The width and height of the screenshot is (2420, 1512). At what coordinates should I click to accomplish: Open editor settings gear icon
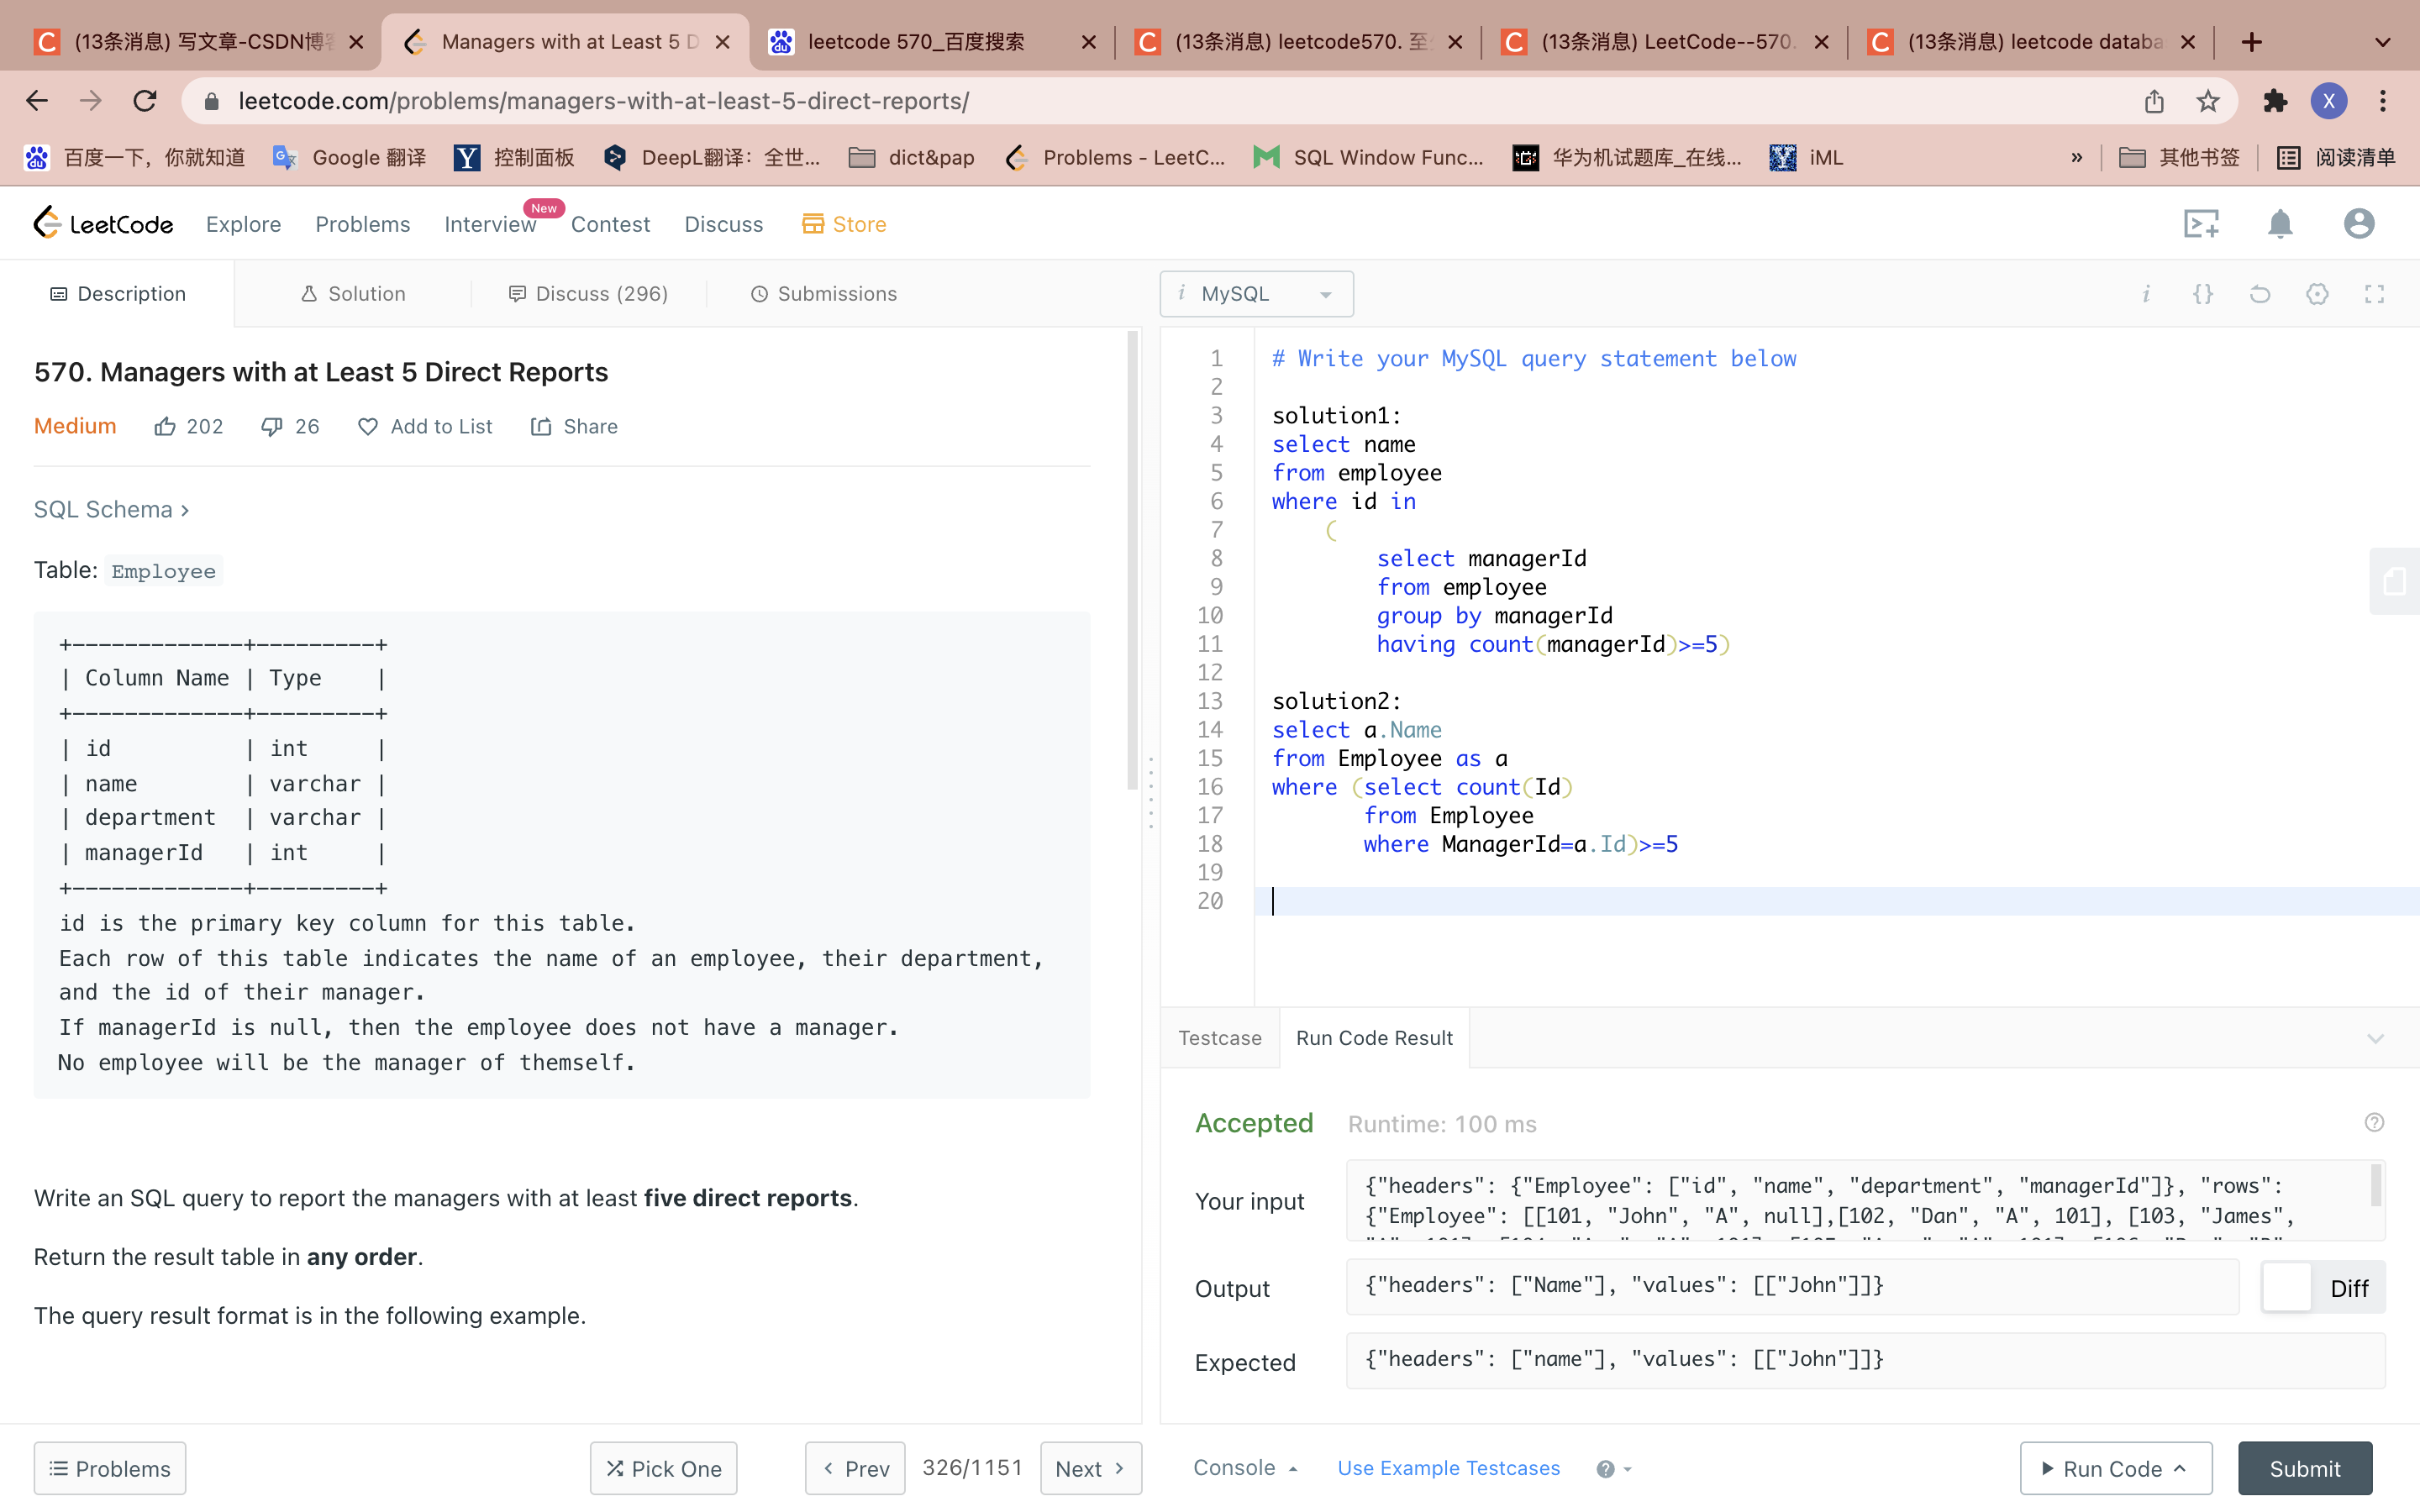[x=2317, y=294]
